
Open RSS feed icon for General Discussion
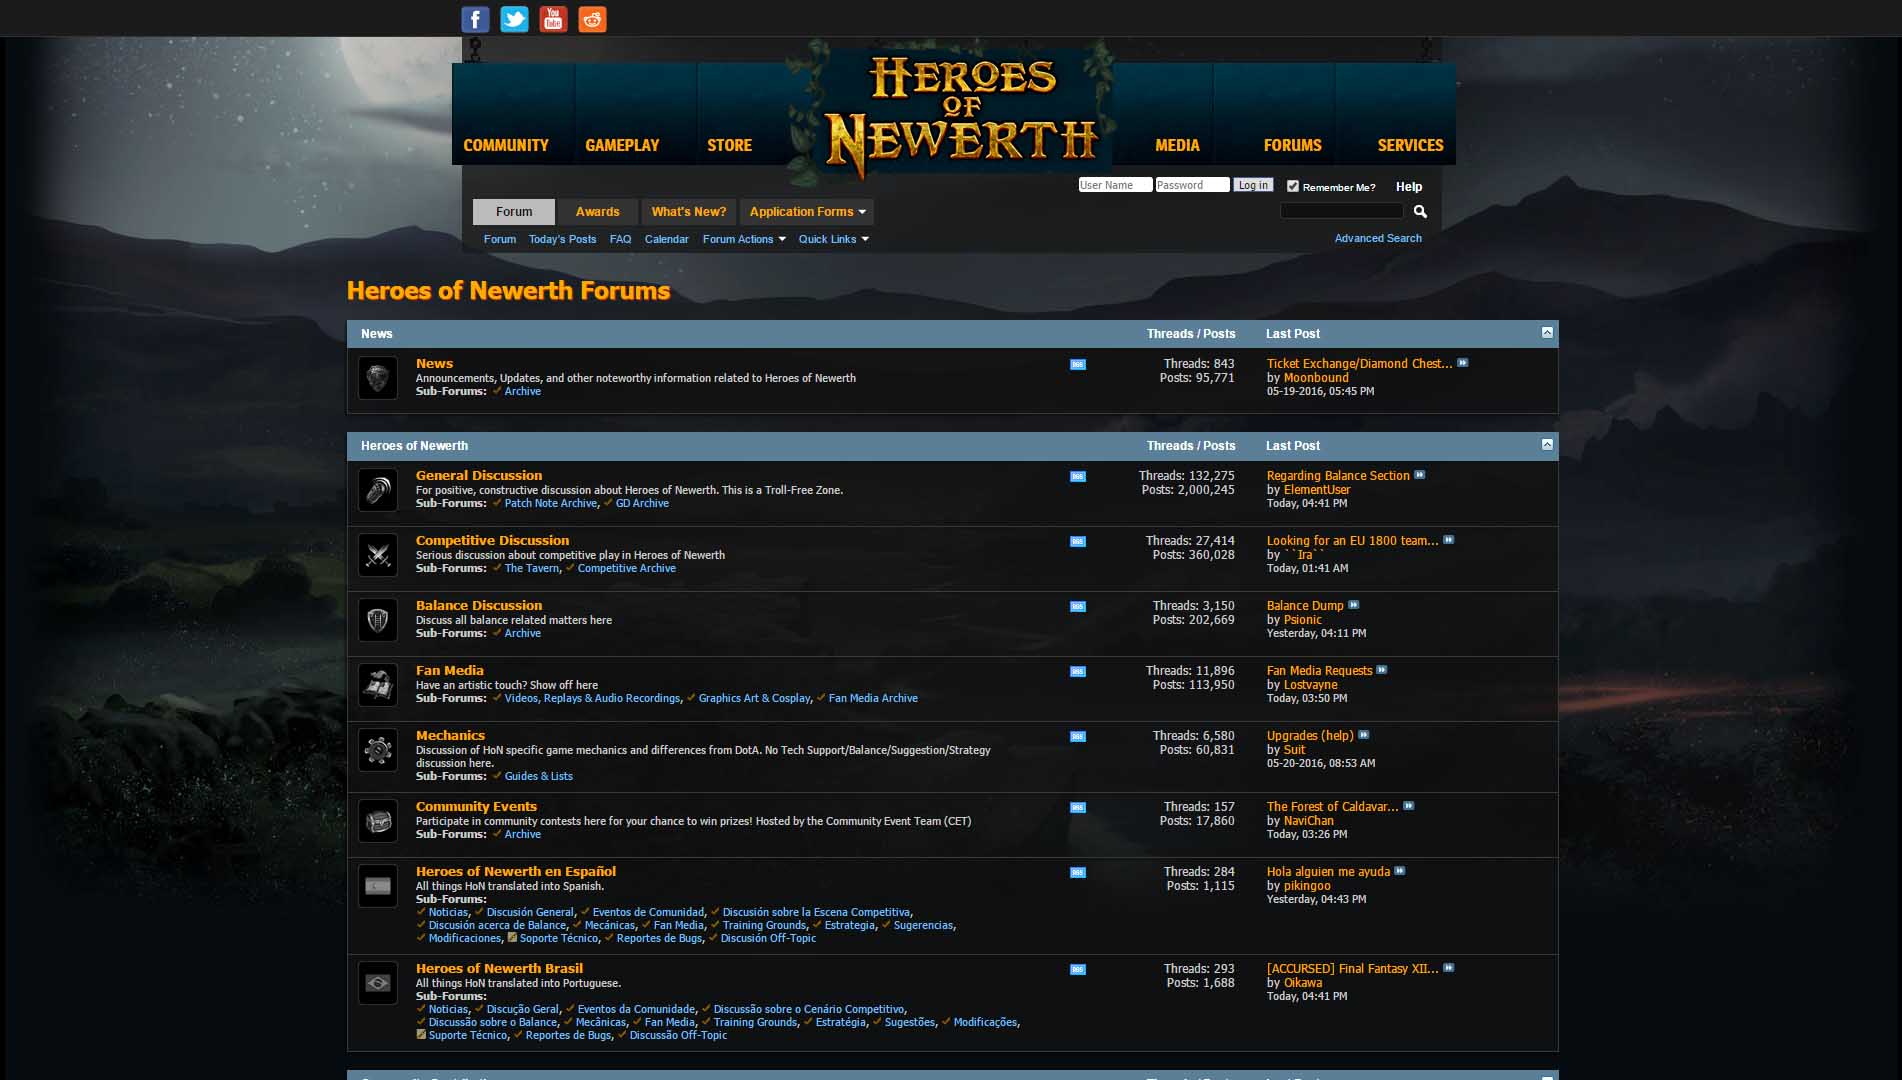click(1077, 477)
